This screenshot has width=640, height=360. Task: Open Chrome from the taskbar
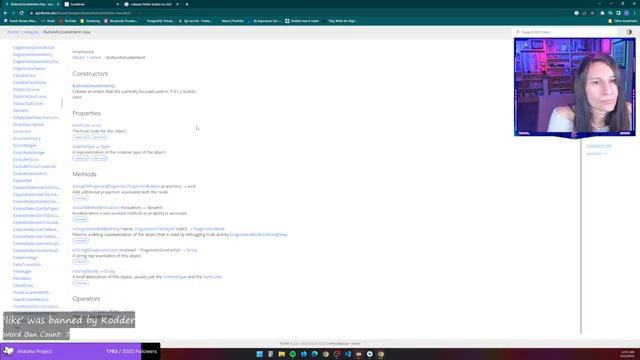pyautogui.click(x=381, y=354)
